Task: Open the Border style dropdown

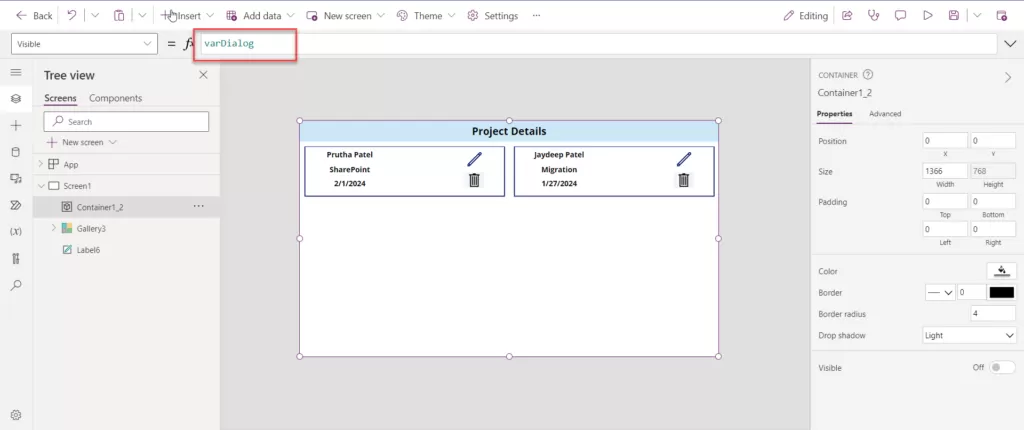Action: point(940,293)
